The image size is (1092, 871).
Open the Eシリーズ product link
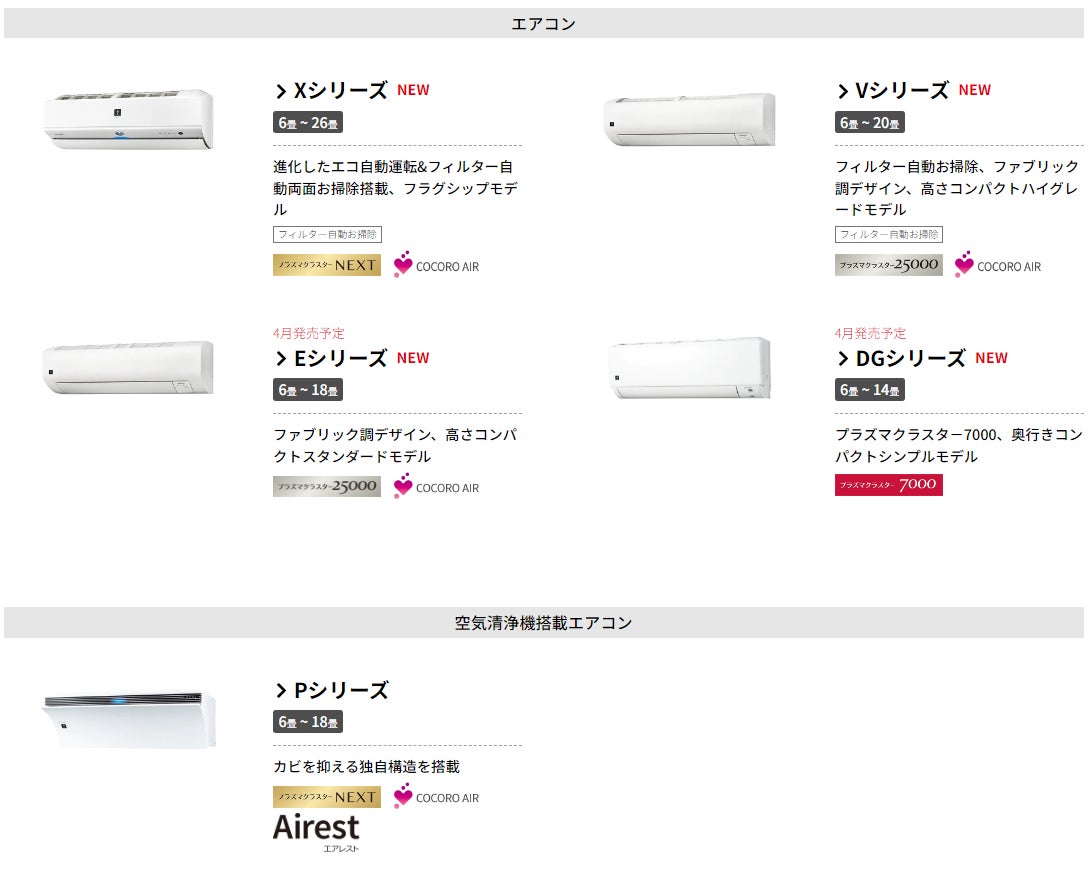331,358
